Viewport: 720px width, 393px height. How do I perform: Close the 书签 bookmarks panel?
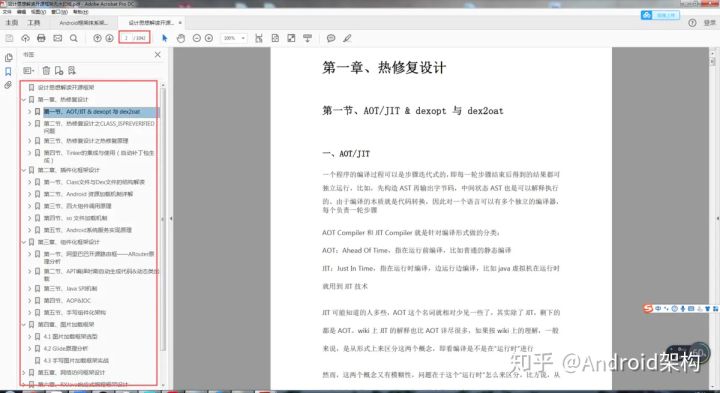[158, 55]
